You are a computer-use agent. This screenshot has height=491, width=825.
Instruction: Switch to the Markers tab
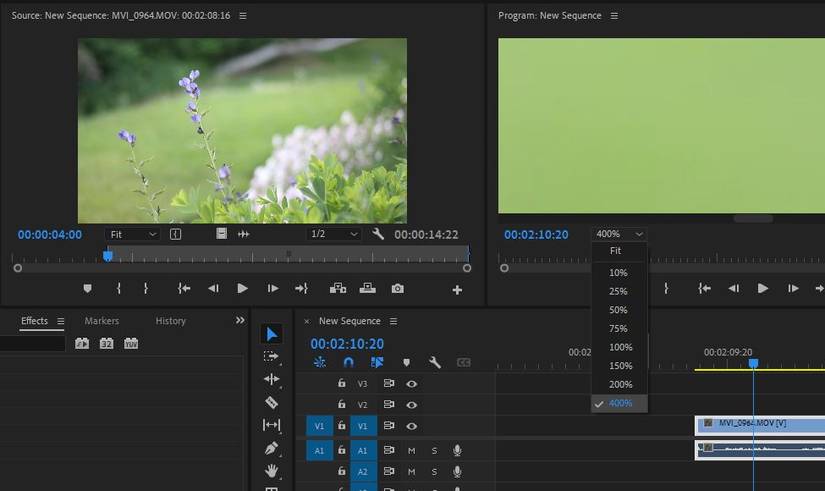pos(101,321)
